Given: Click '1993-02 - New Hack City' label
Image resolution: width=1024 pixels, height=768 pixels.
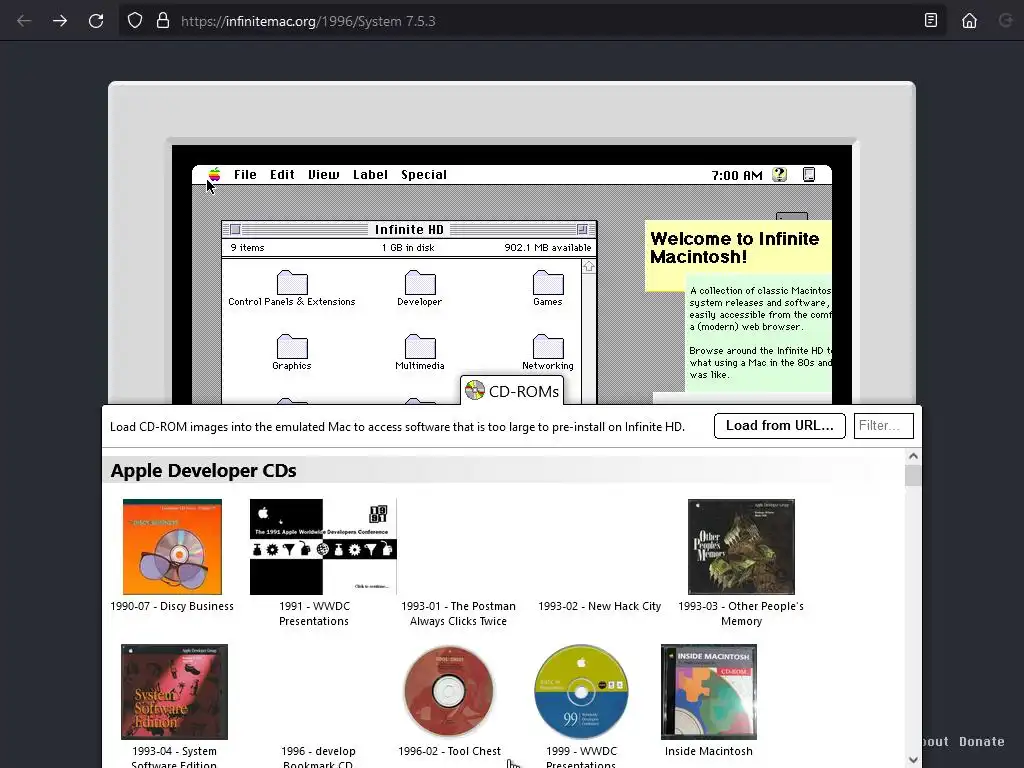Looking at the screenshot, I should coord(600,606).
